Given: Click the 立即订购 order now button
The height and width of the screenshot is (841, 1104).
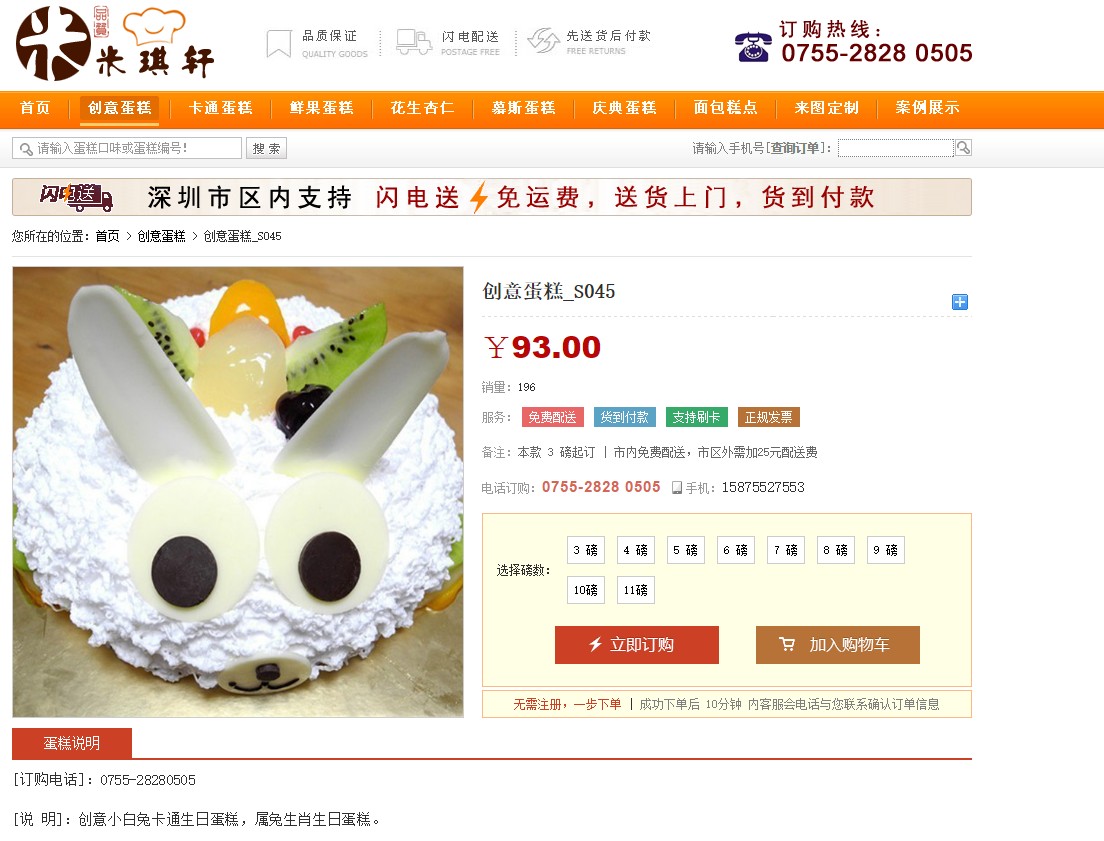Looking at the screenshot, I should pyautogui.click(x=636, y=644).
